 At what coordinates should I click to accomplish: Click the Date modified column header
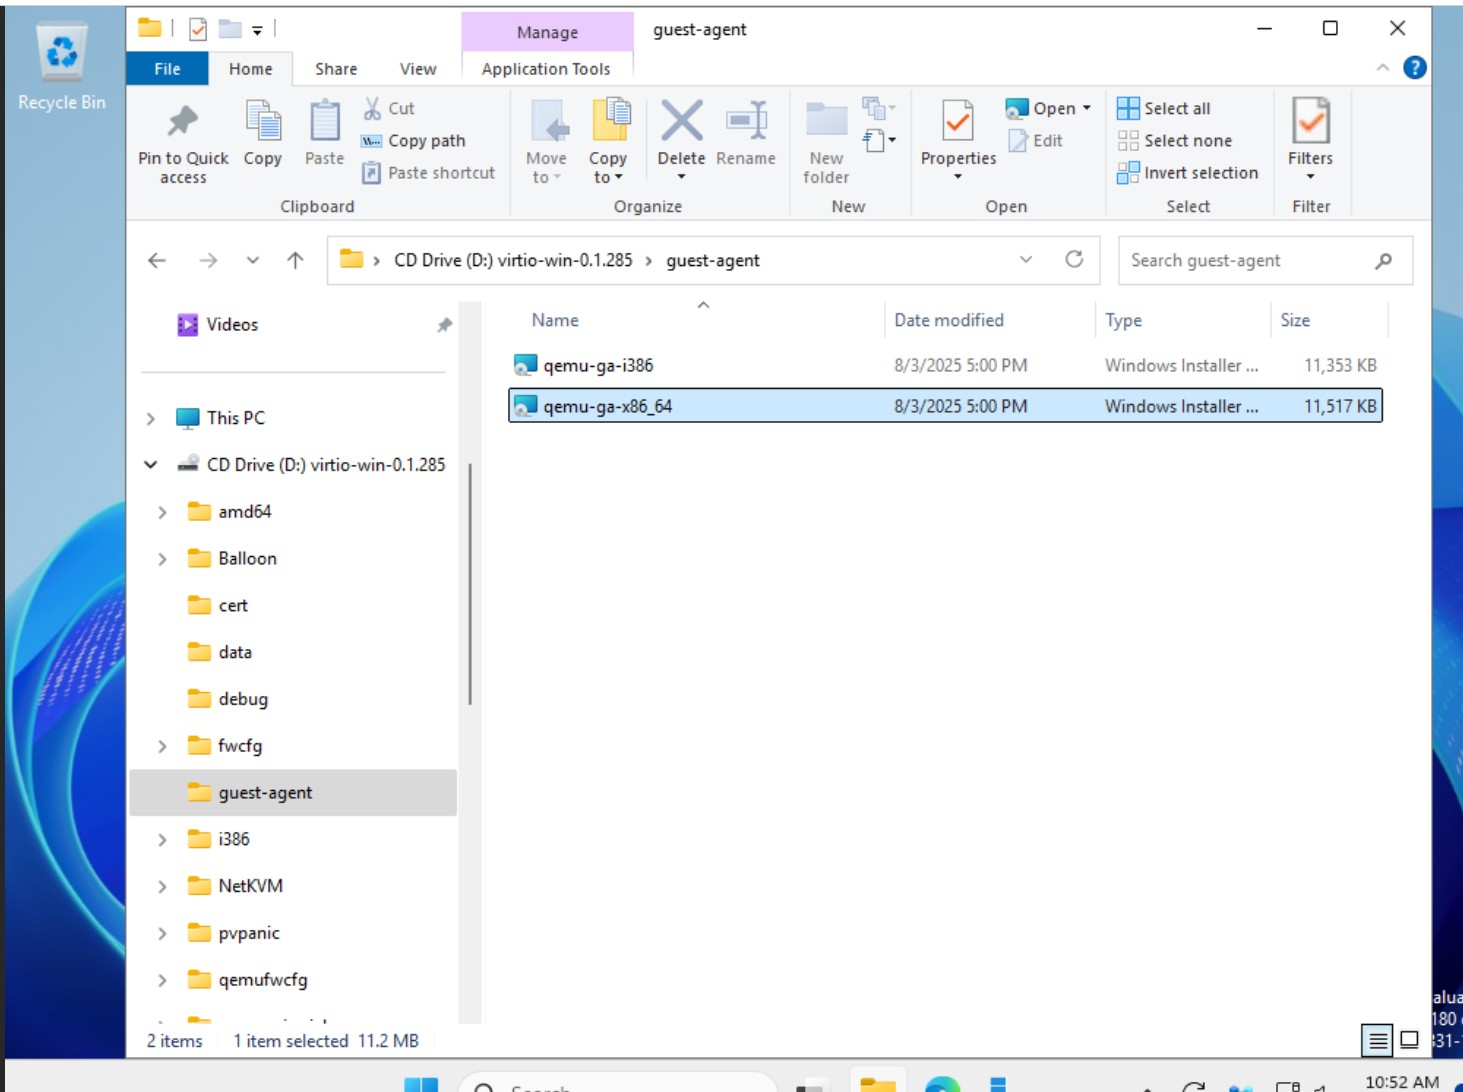pos(949,320)
